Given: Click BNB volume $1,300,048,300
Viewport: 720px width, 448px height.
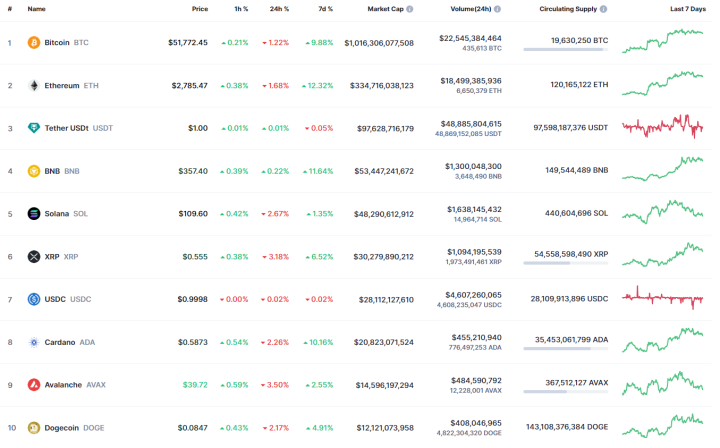Looking at the screenshot, I should (473, 166).
